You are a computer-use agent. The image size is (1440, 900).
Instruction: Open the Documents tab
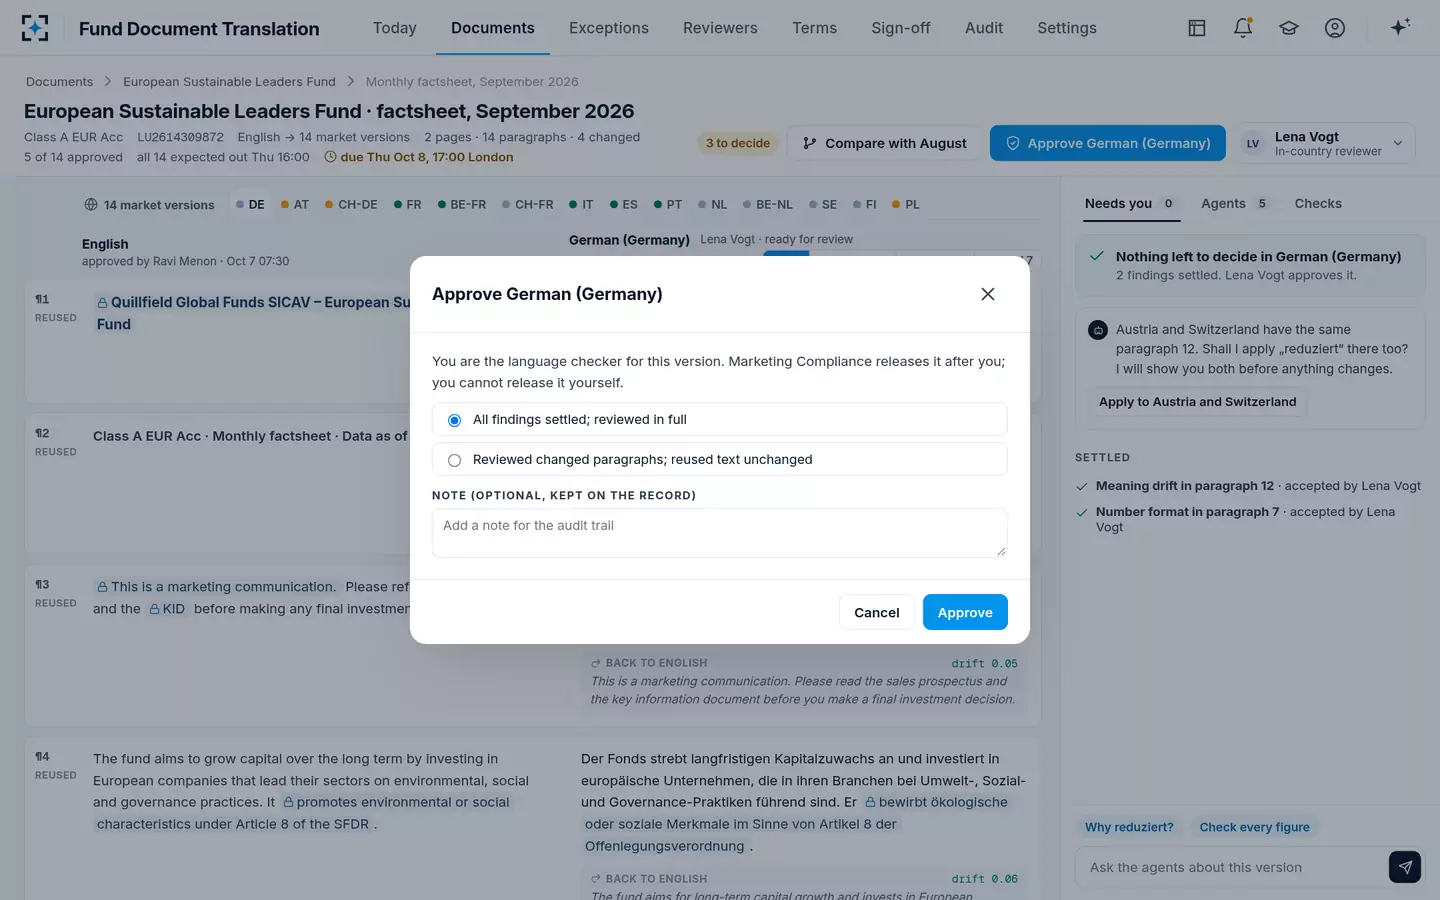pos(493,28)
